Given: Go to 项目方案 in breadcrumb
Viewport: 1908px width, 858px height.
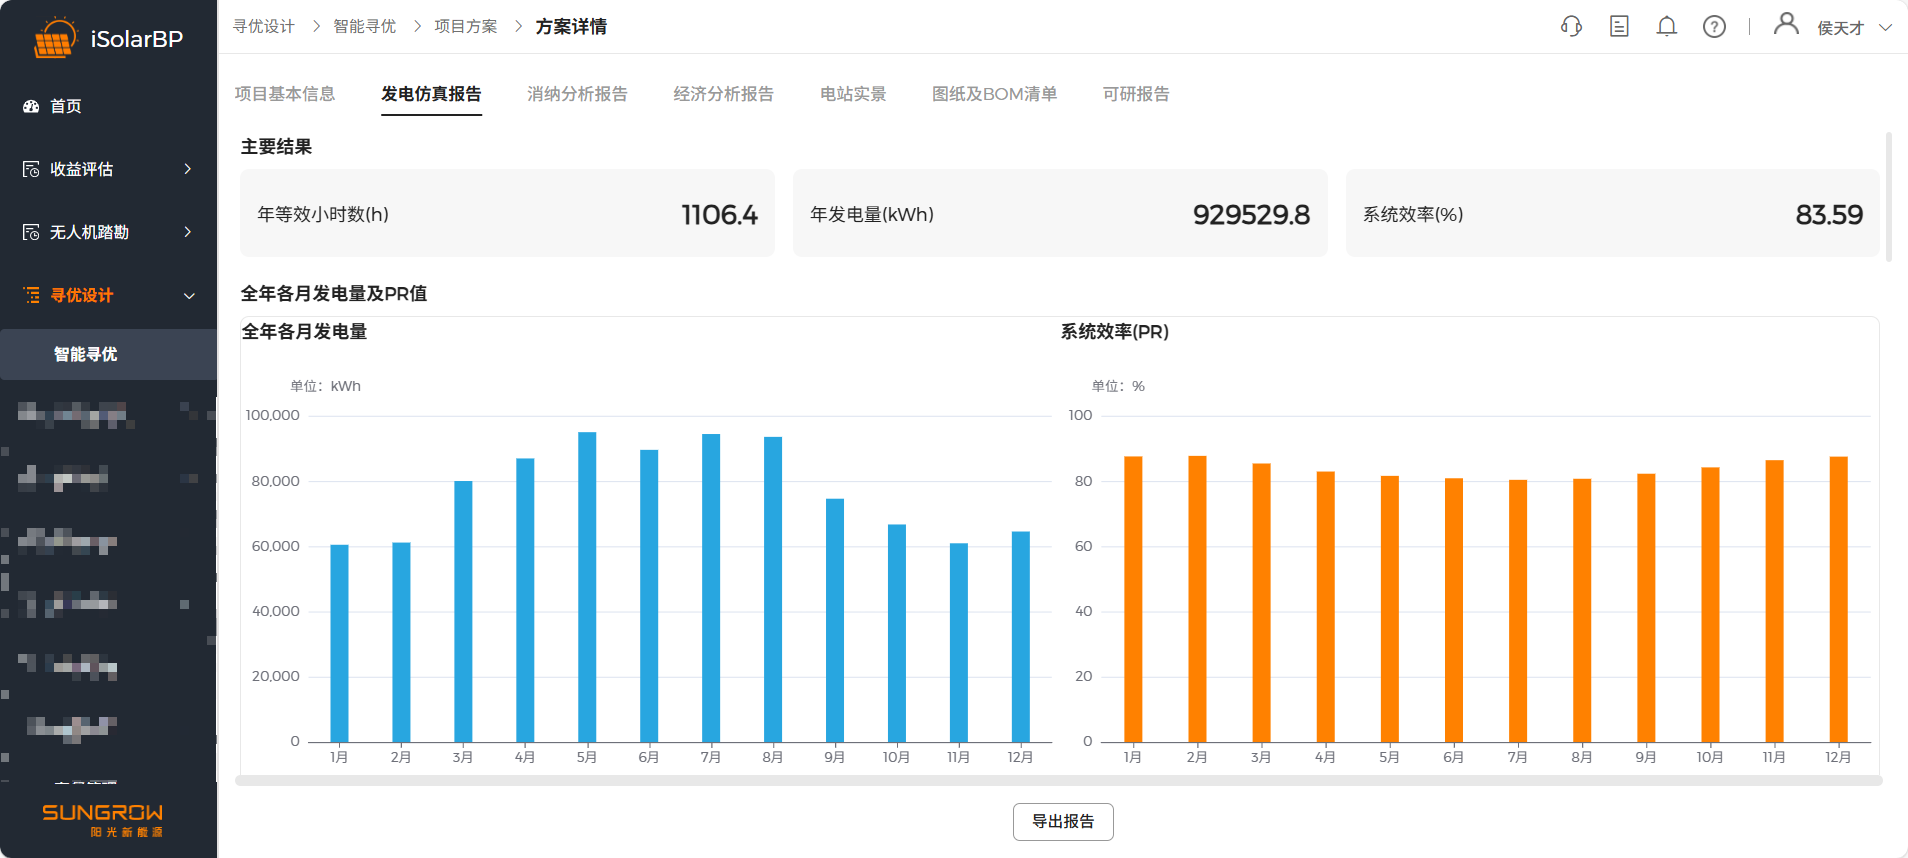Looking at the screenshot, I should (465, 27).
